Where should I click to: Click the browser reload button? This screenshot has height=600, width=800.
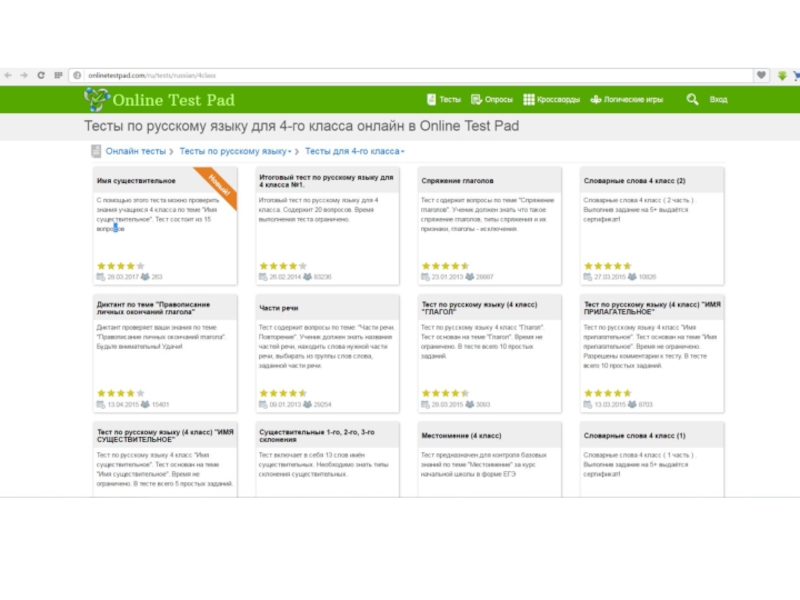tap(41, 75)
